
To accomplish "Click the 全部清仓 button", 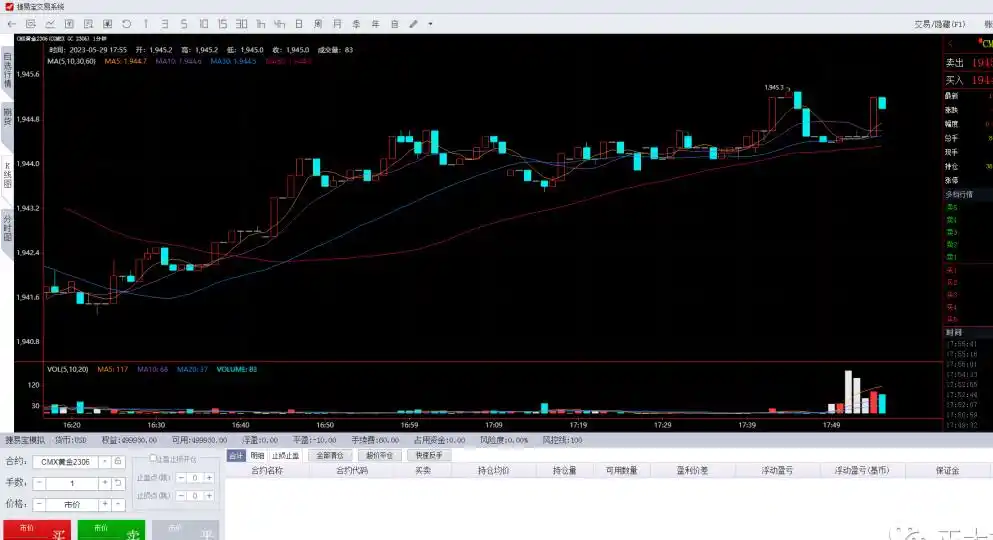I will coord(329,456).
